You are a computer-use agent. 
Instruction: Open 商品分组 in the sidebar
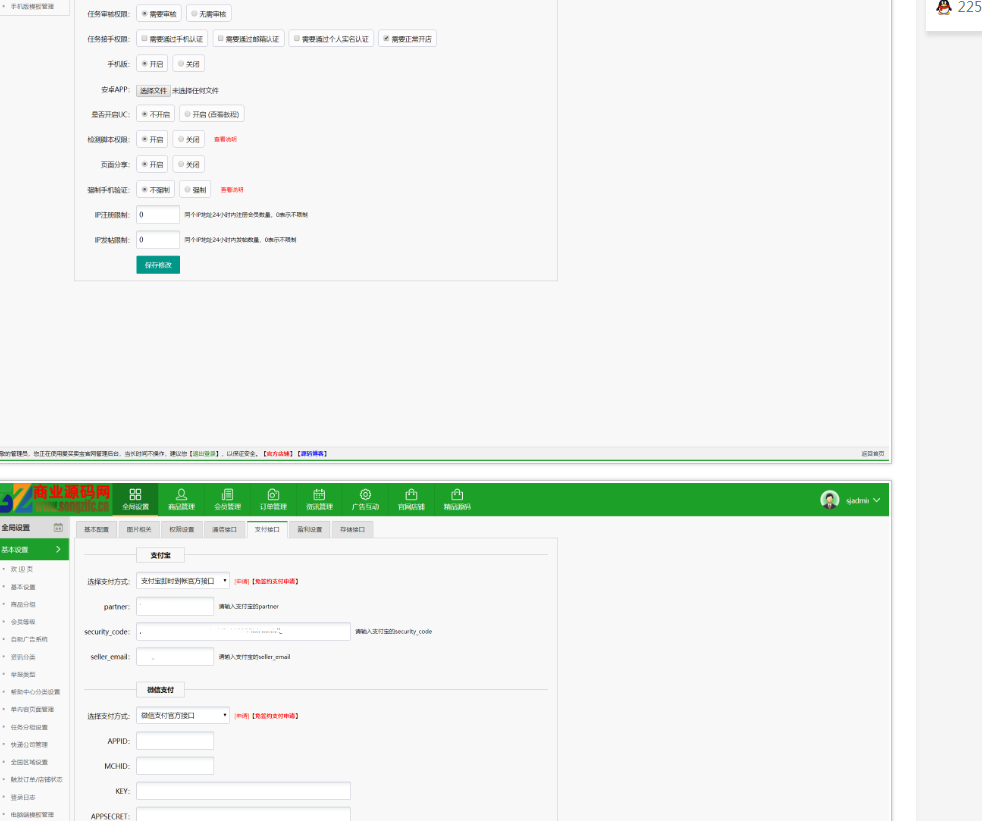[x=23, y=604]
